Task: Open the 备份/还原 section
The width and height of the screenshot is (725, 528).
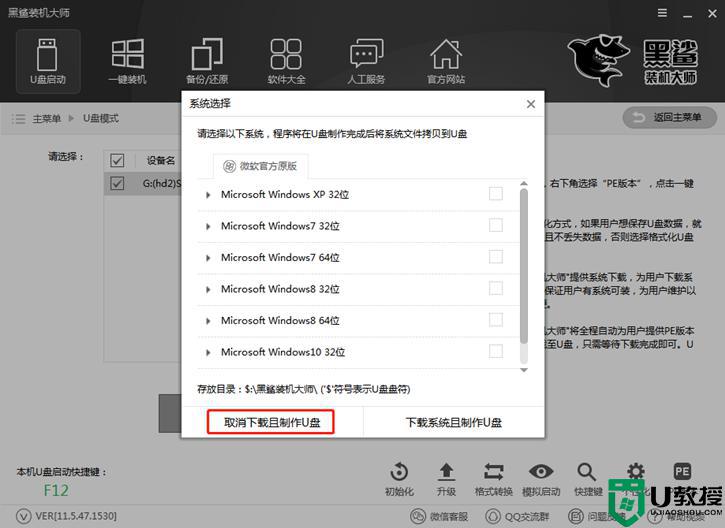Action: coord(207,61)
